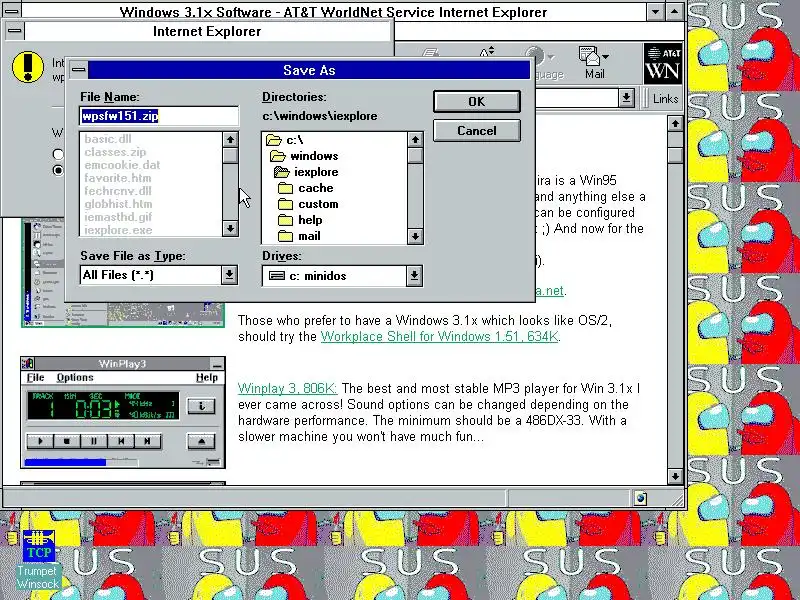Viewport: 800px width, 600px height.
Task: Select the windows folder
Action: [304, 156]
